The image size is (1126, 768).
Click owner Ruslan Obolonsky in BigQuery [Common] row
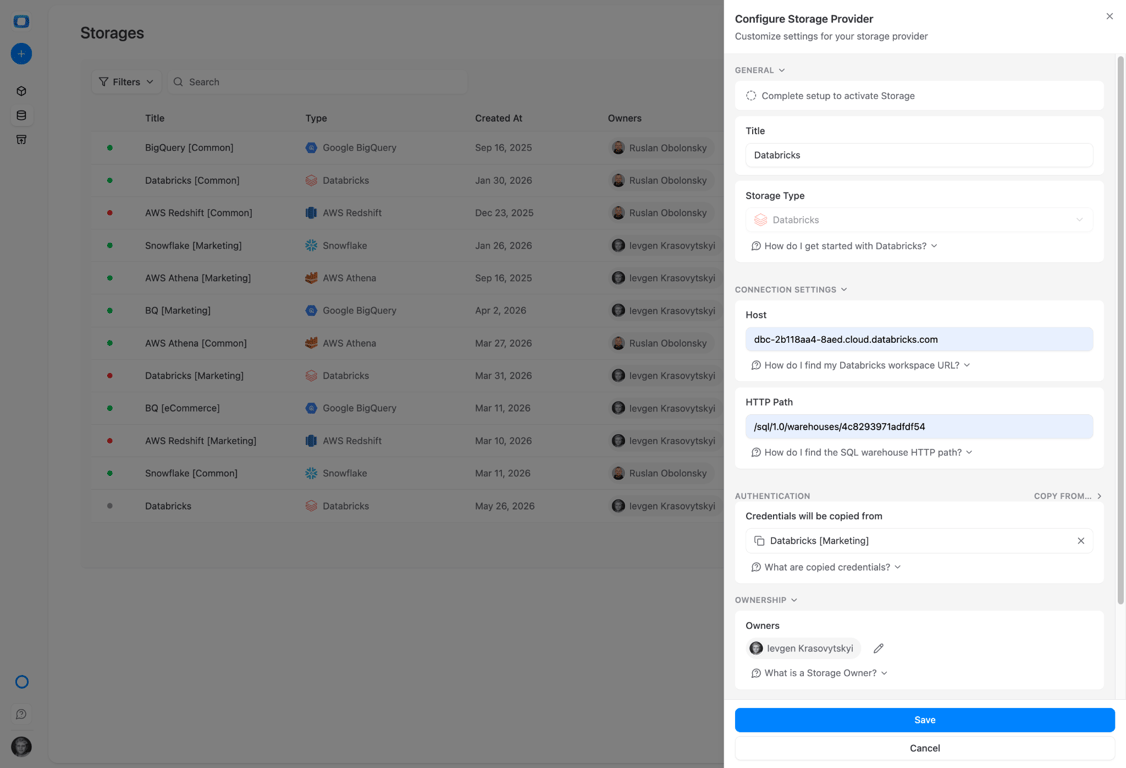point(660,148)
